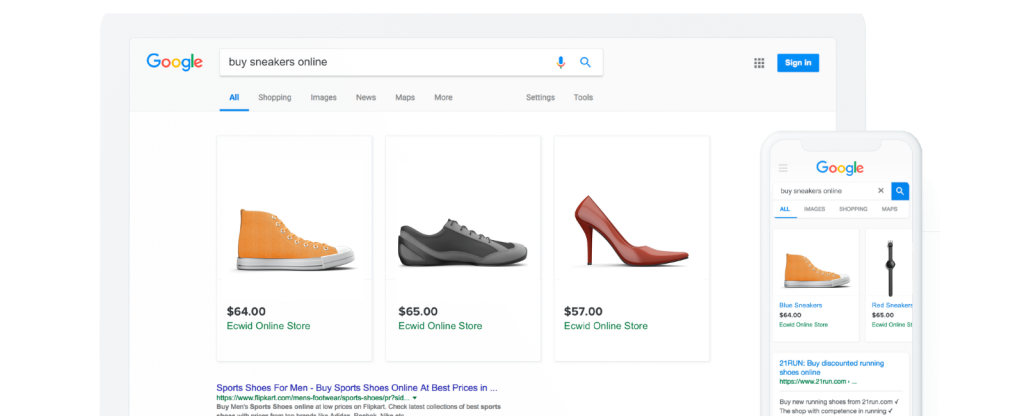The width and height of the screenshot is (1024, 416).
Task: Click the phone search field
Action: 832,191
